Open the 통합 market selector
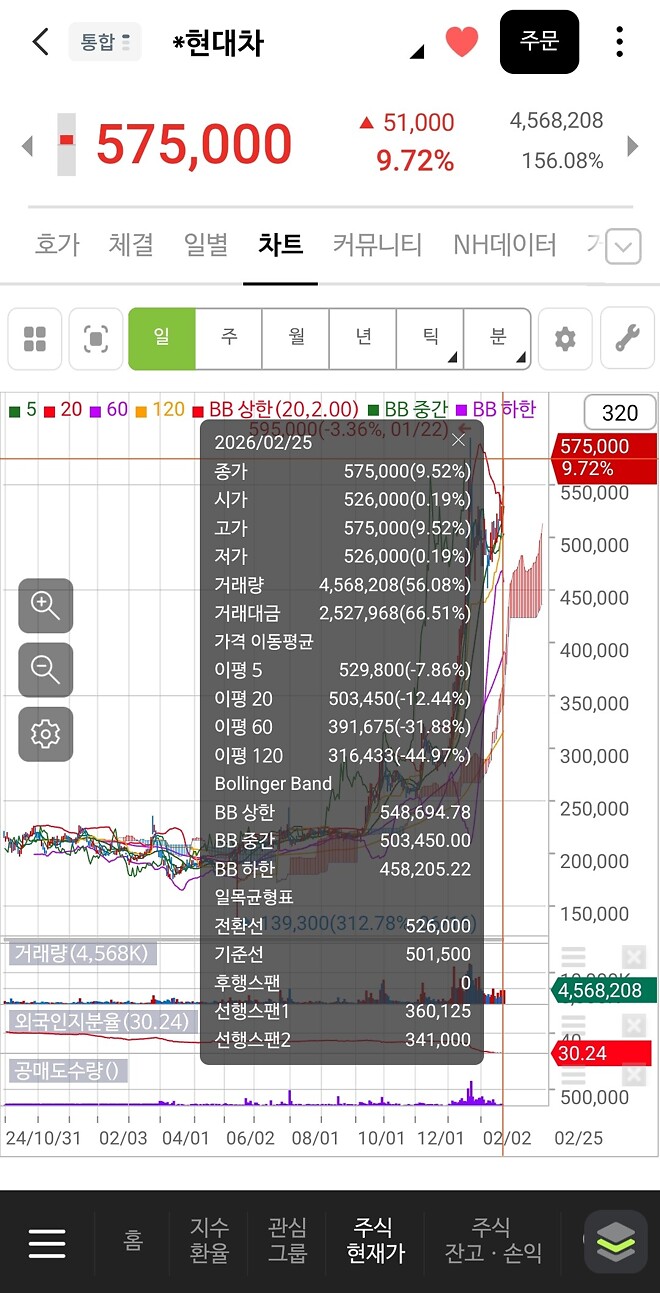The height and width of the screenshot is (1293, 660). coord(105,42)
